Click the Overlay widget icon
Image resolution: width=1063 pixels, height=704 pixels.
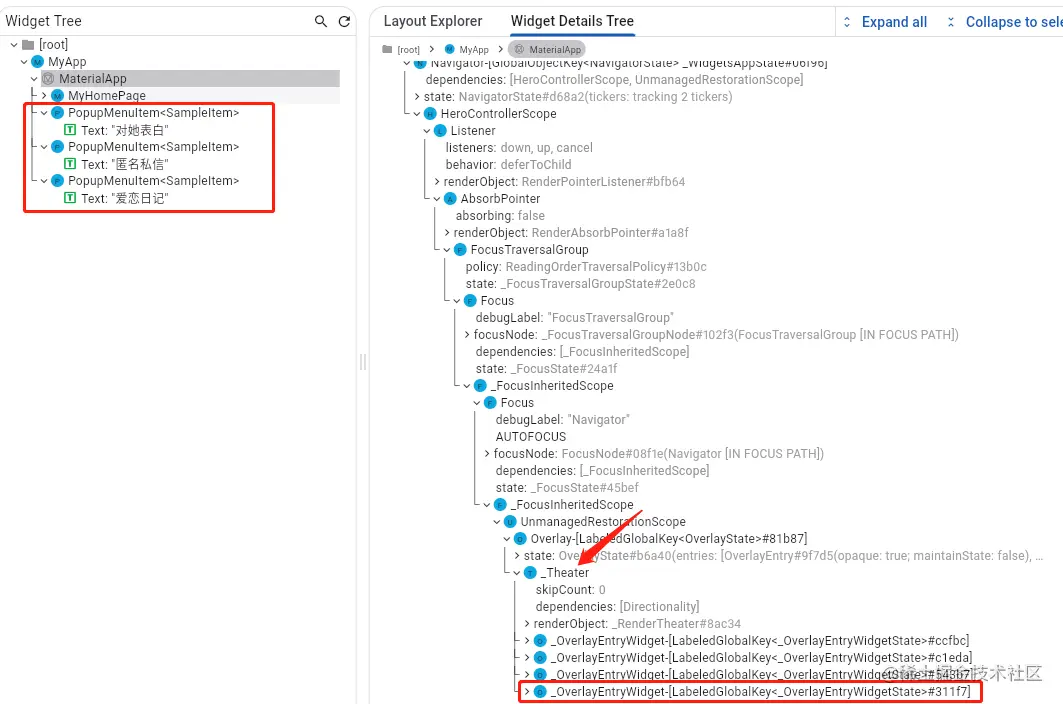(521, 539)
